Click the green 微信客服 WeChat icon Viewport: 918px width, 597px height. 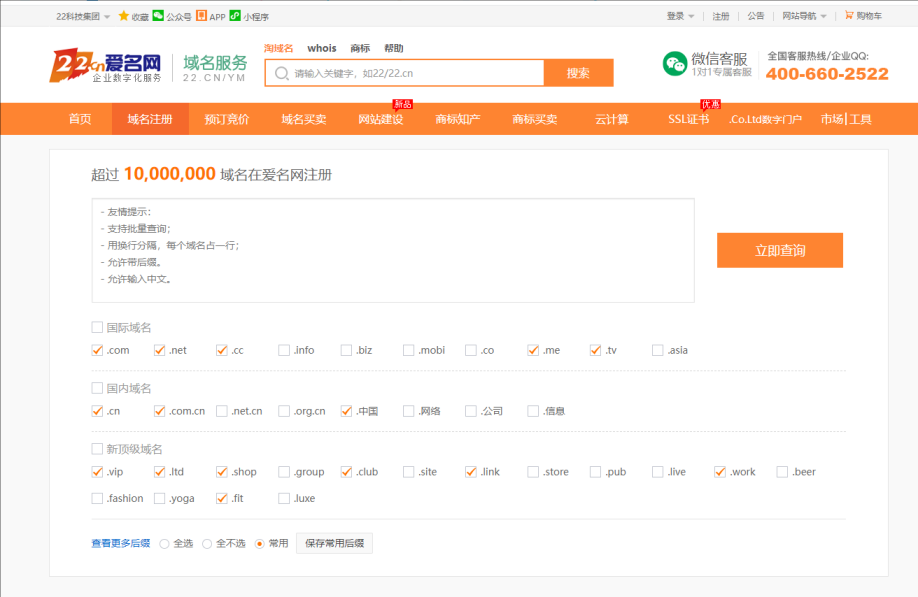coord(675,64)
